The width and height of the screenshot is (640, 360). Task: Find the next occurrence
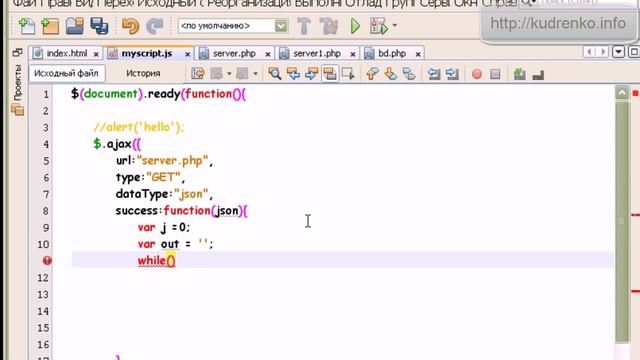pos(311,74)
